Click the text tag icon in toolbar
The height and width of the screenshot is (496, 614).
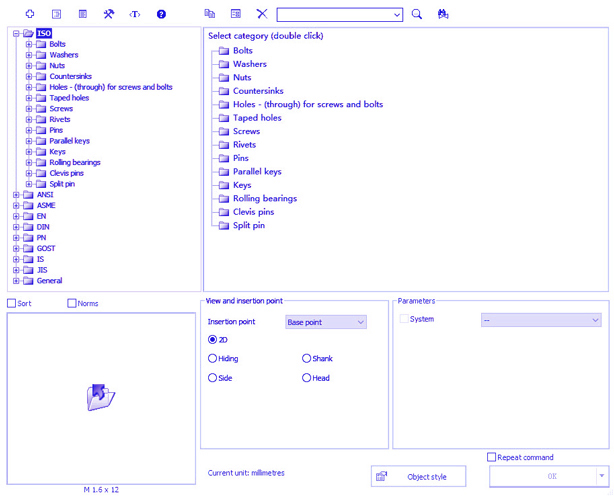[135, 14]
